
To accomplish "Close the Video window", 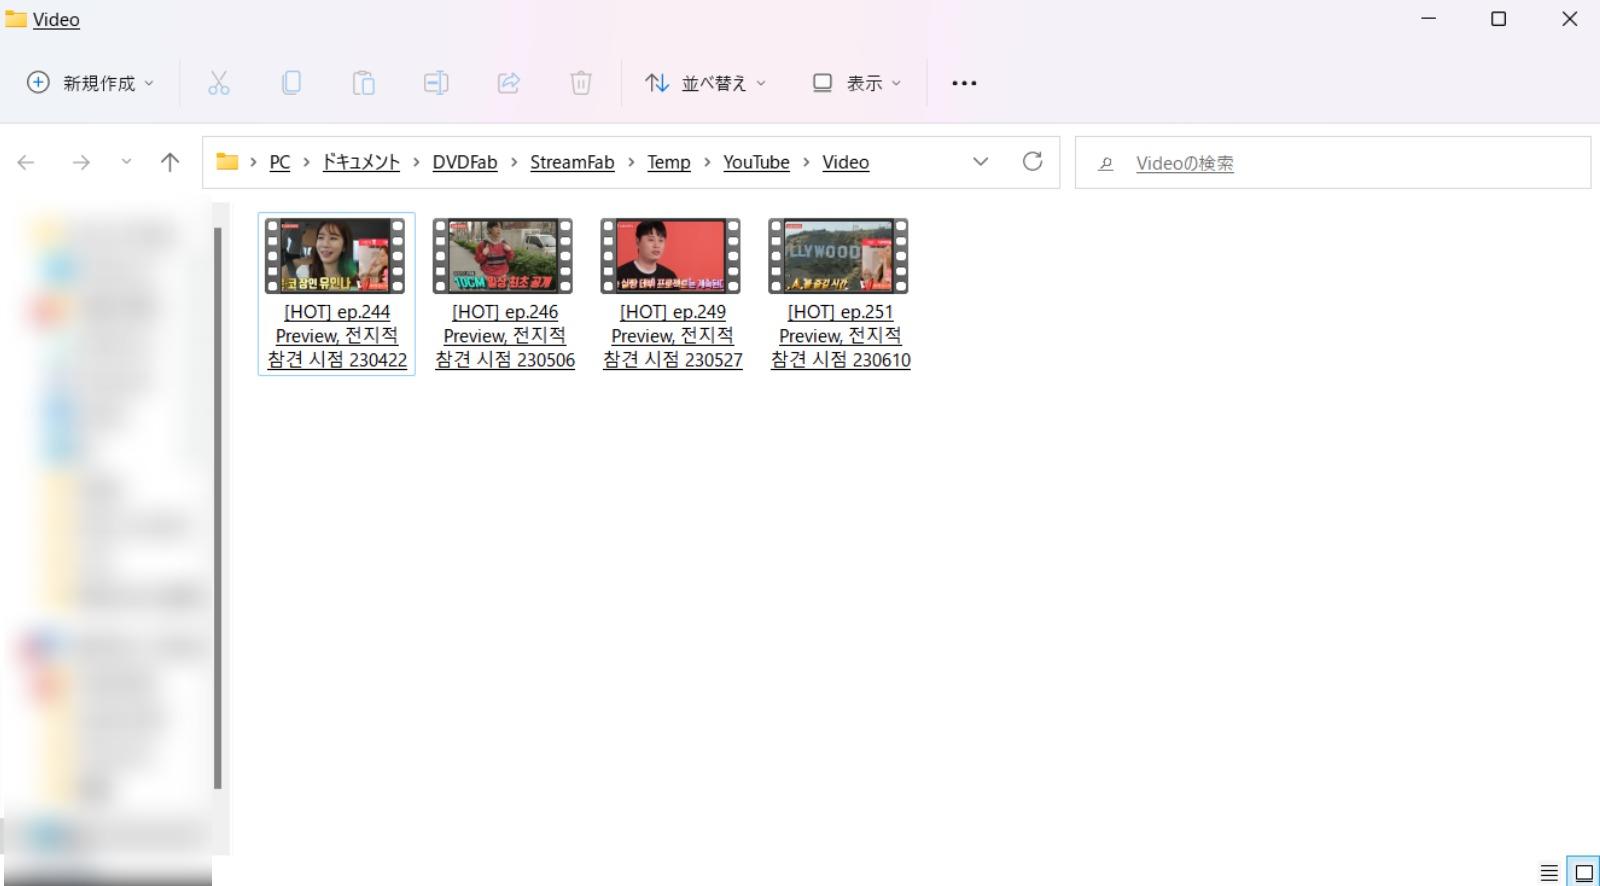I will pos(1569,19).
